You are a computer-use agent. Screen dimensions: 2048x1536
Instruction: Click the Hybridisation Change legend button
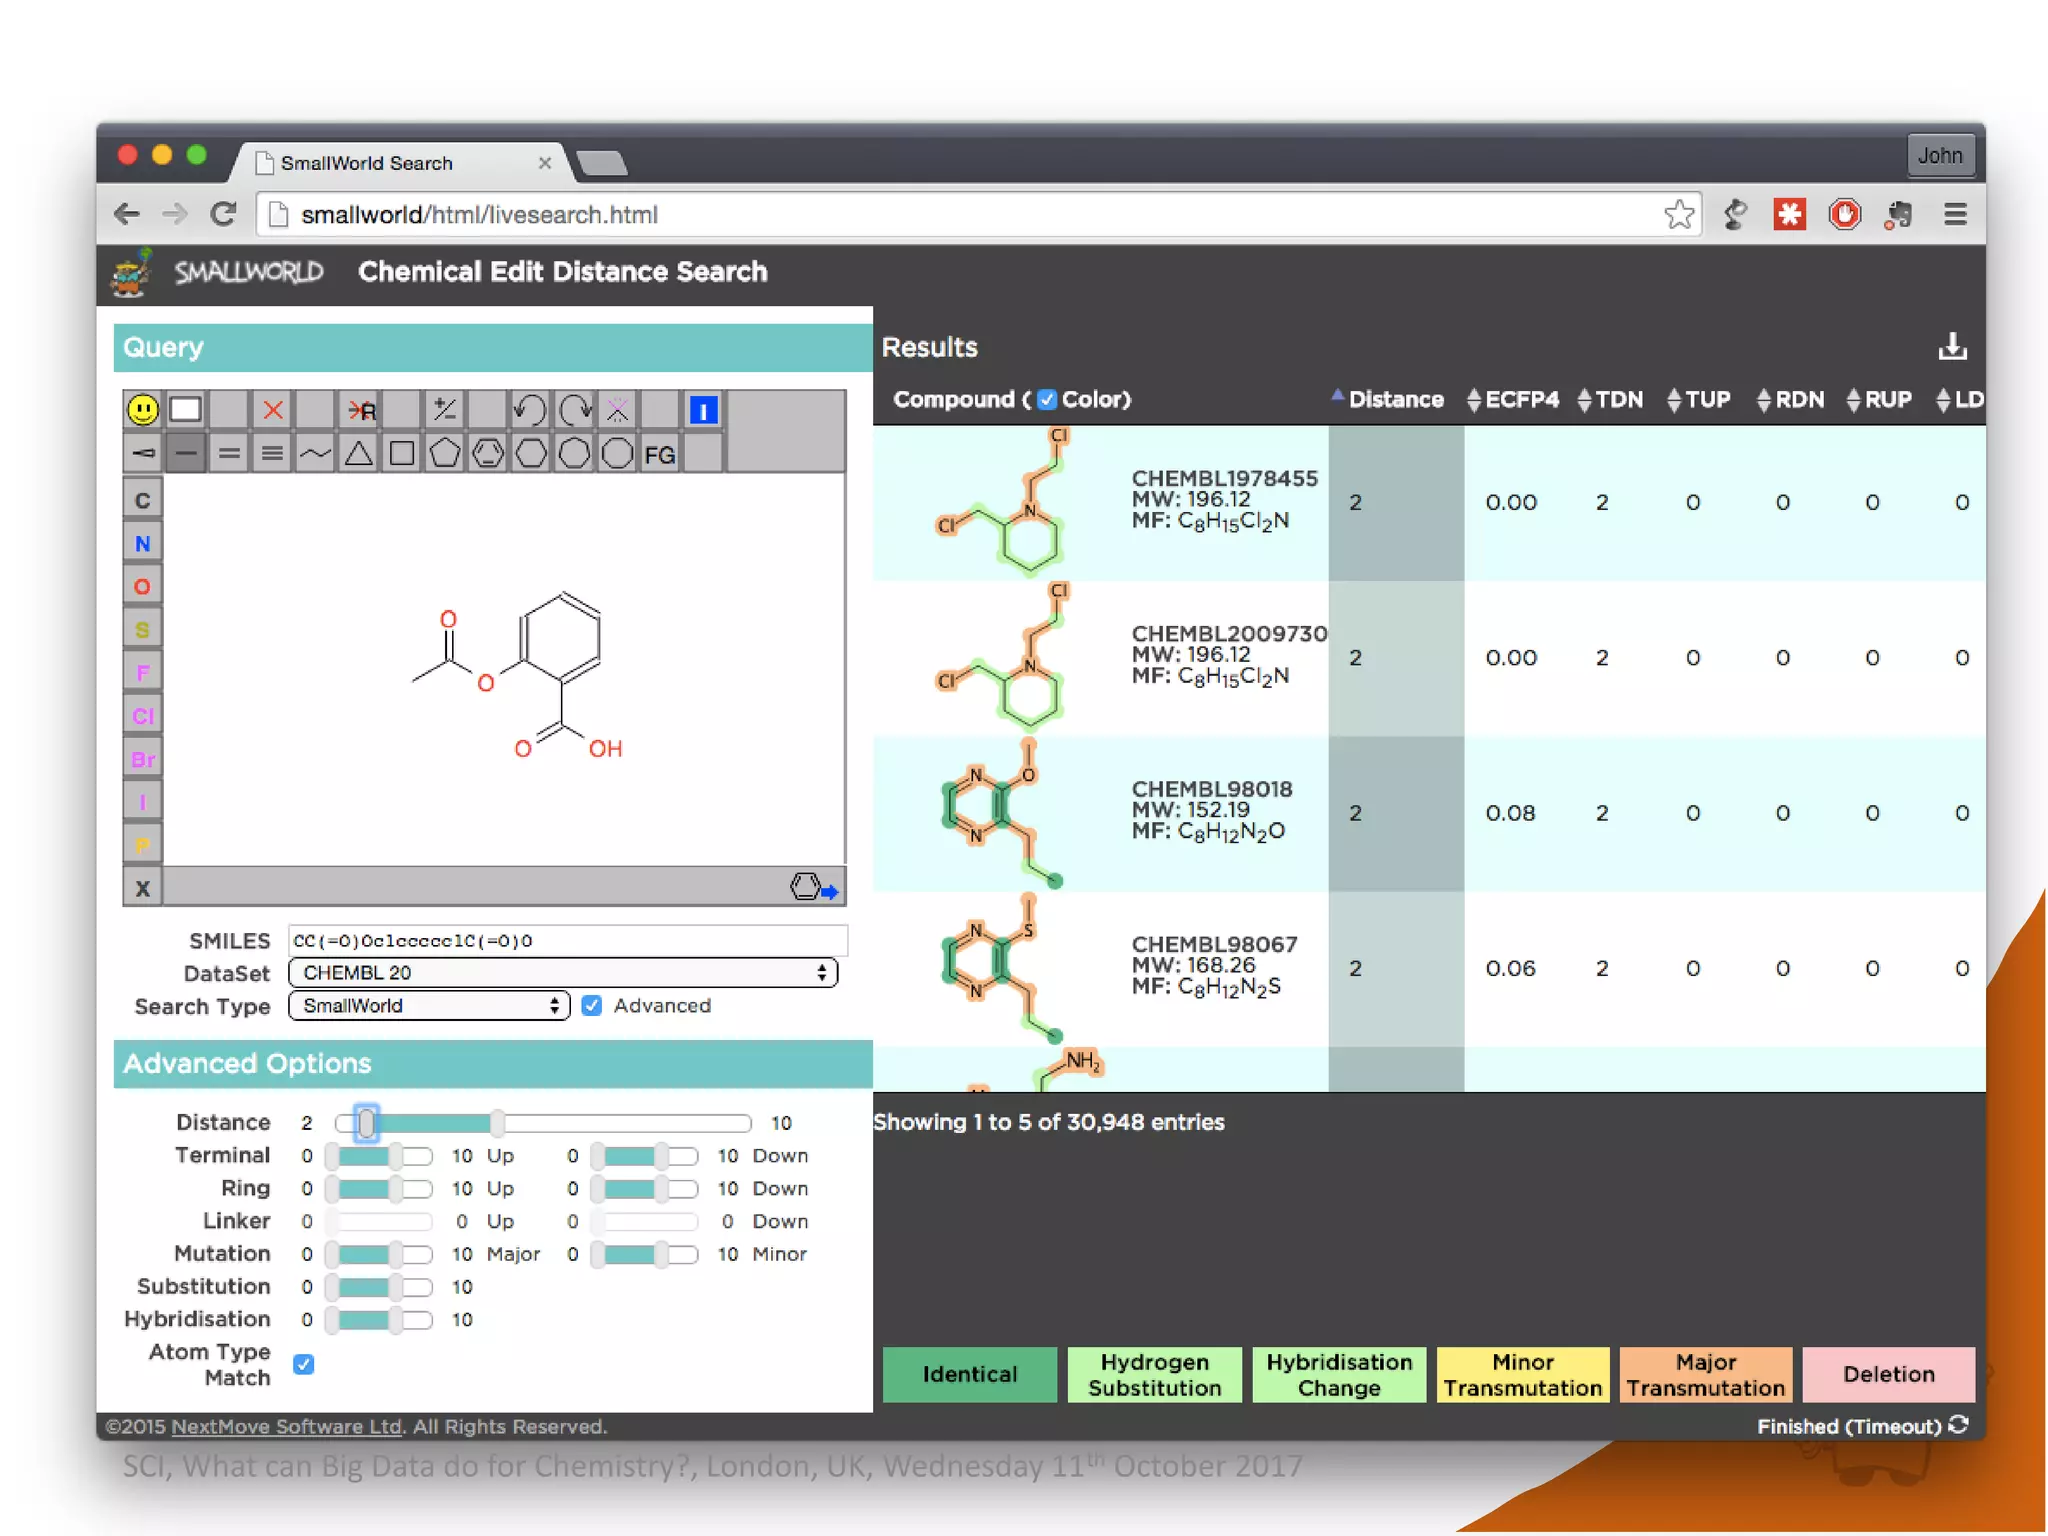(x=1338, y=1374)
